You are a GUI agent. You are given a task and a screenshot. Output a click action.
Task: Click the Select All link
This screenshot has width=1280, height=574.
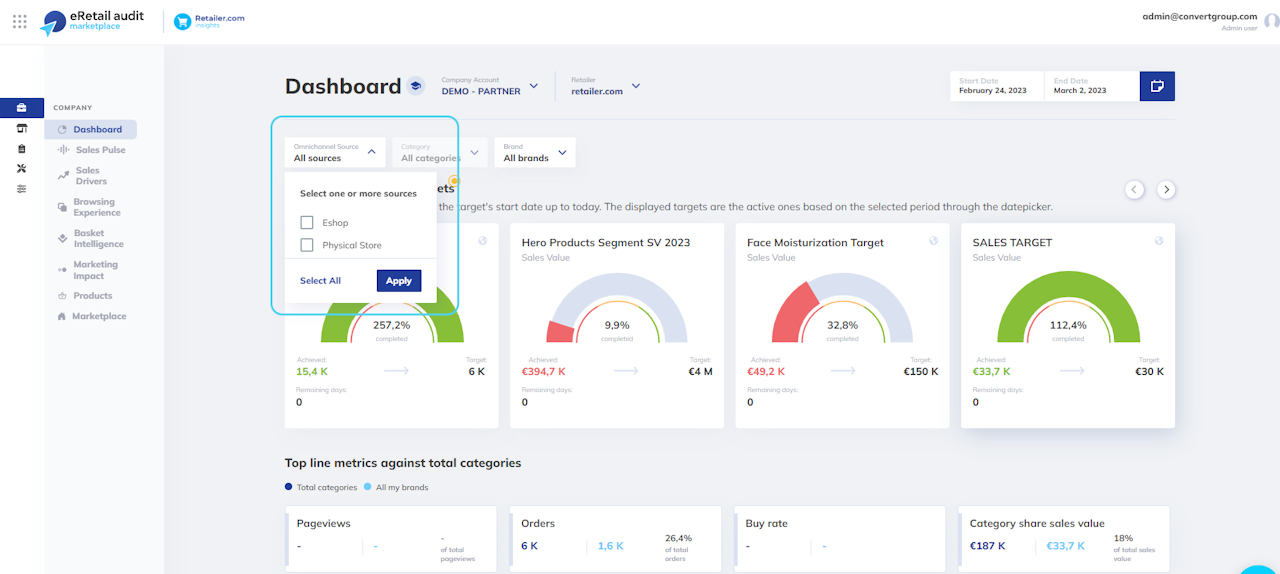point(320,281)
